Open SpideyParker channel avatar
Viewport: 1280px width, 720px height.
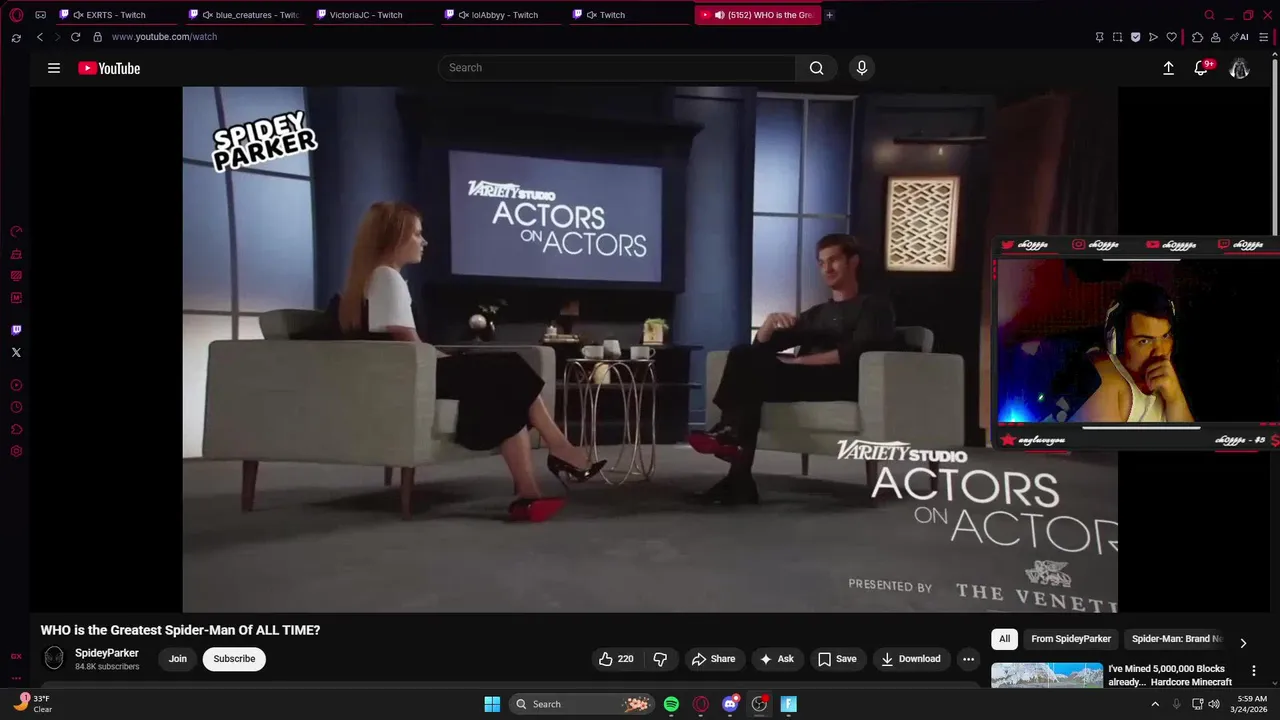tap(54, 658)
